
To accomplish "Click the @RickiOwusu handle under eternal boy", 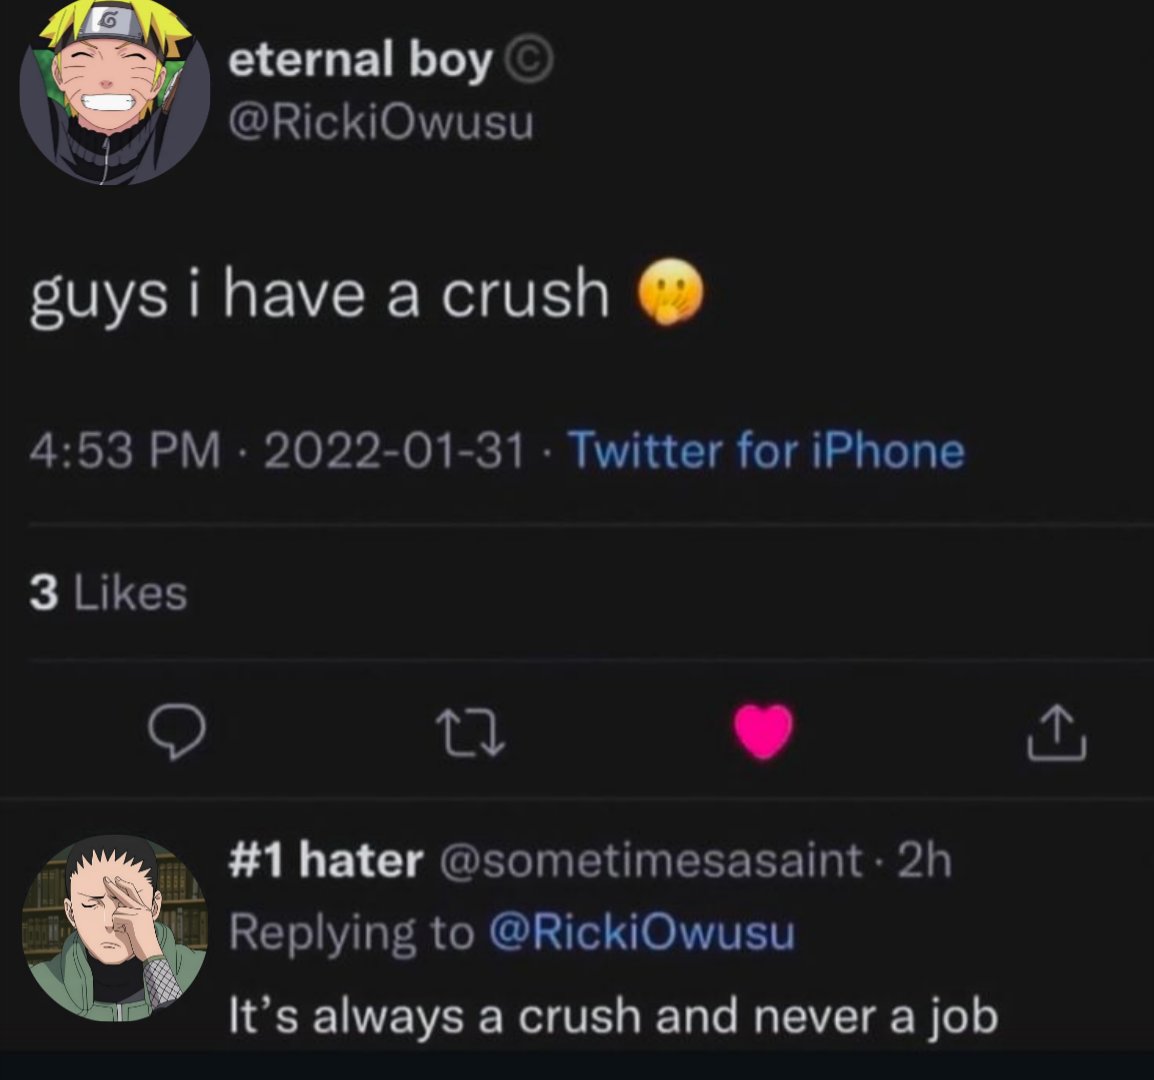I will coord(380,122).
